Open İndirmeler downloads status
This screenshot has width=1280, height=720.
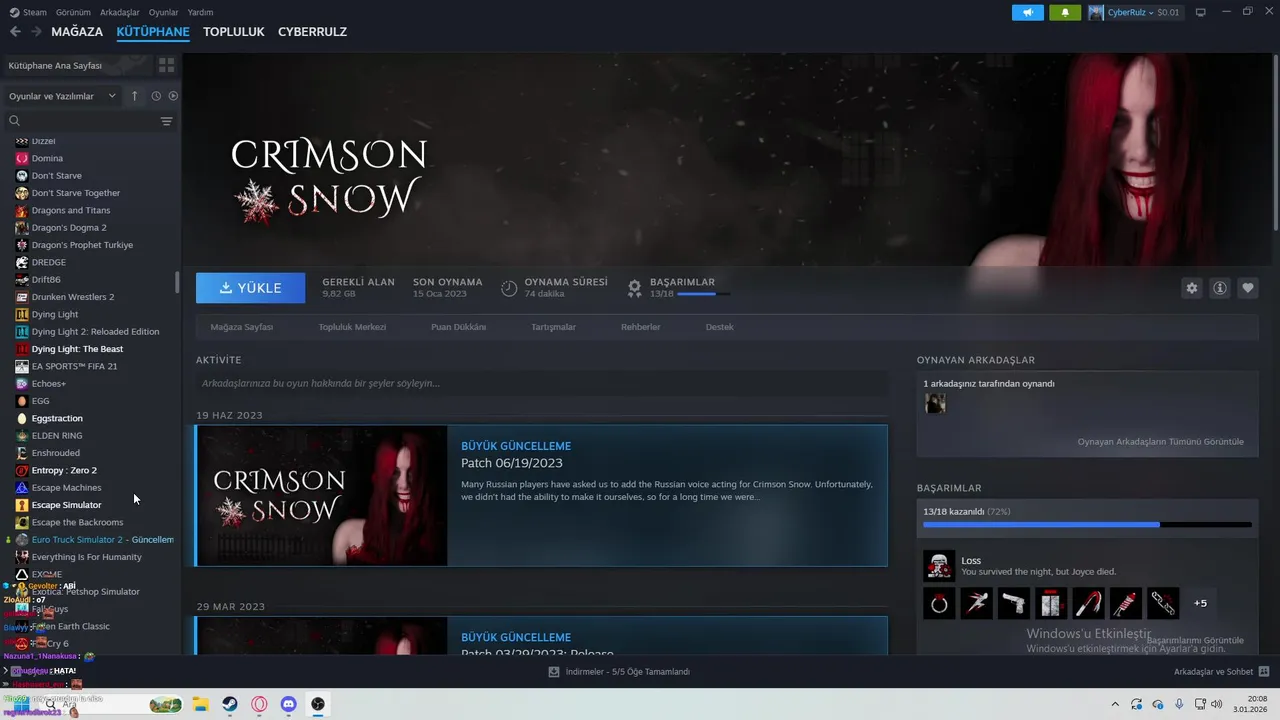(x=619, y=672)
